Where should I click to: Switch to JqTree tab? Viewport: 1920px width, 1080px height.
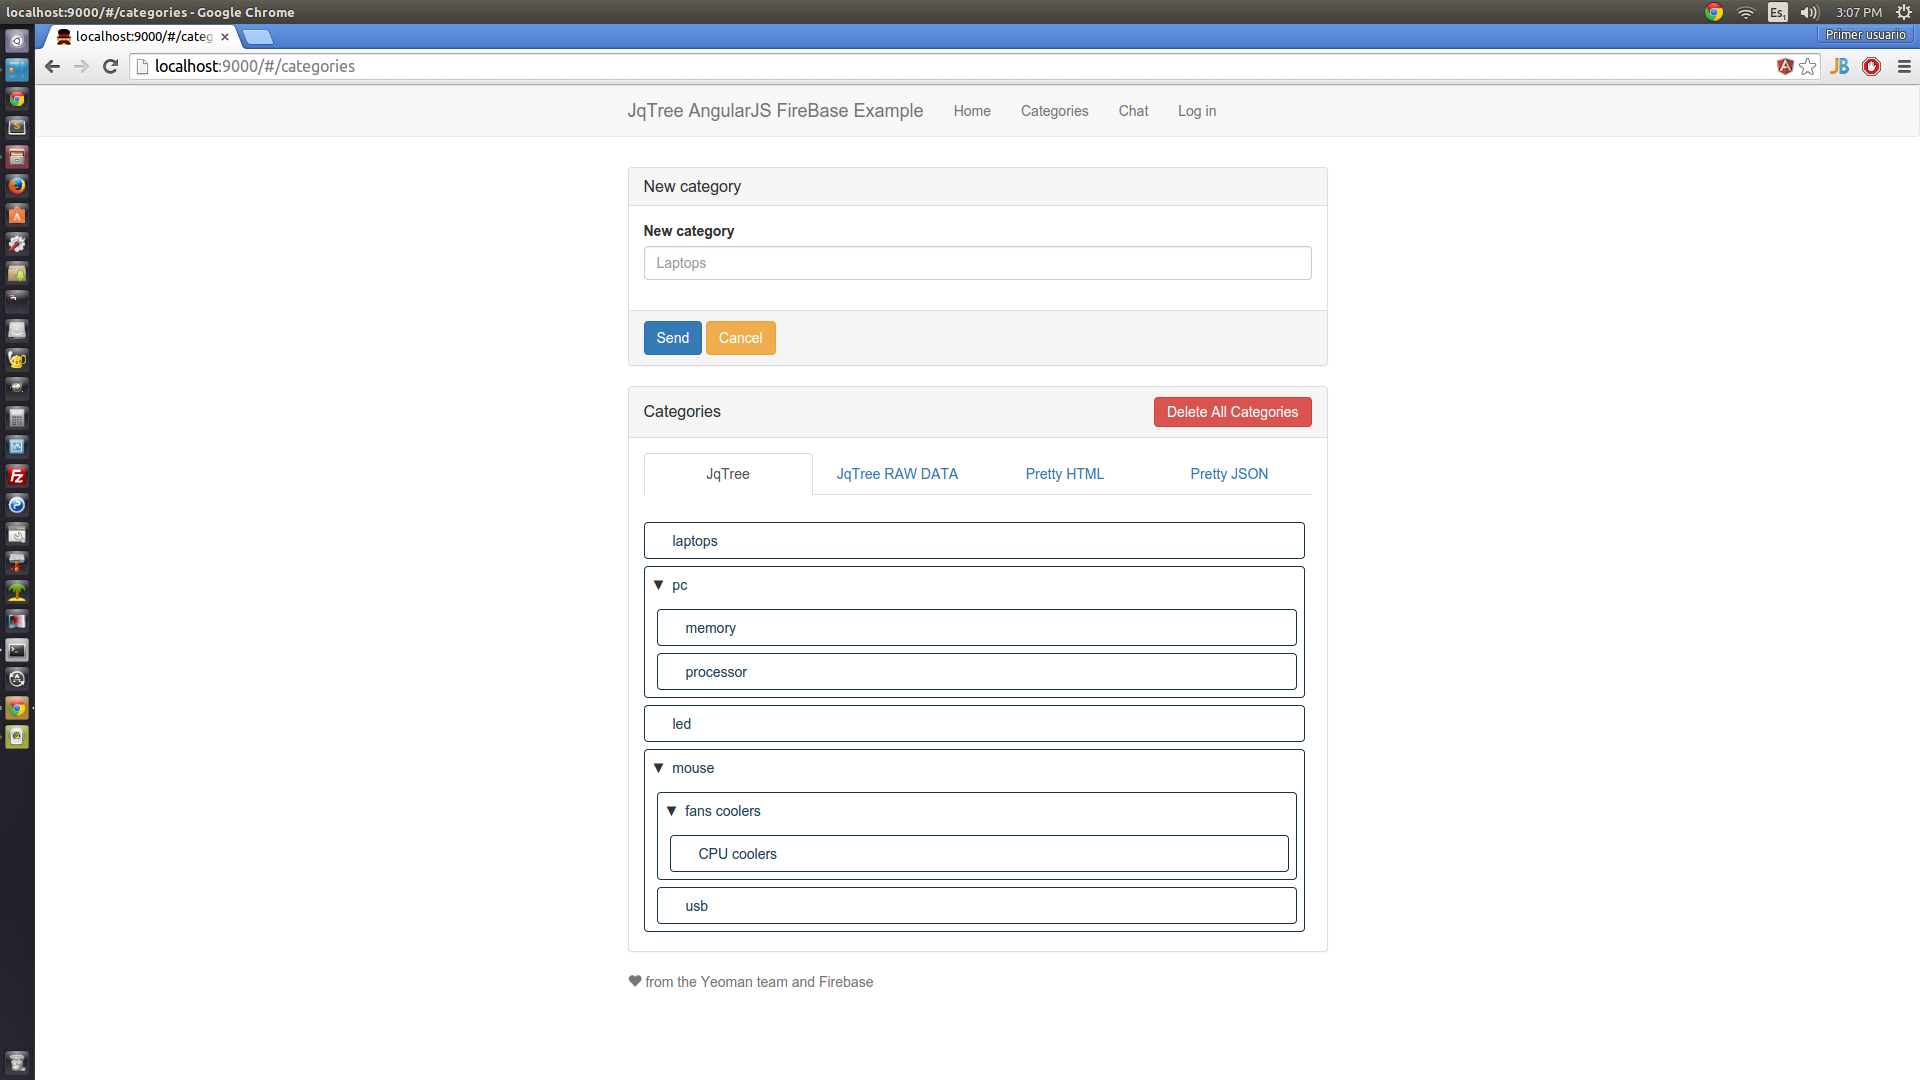click(728, 474)
